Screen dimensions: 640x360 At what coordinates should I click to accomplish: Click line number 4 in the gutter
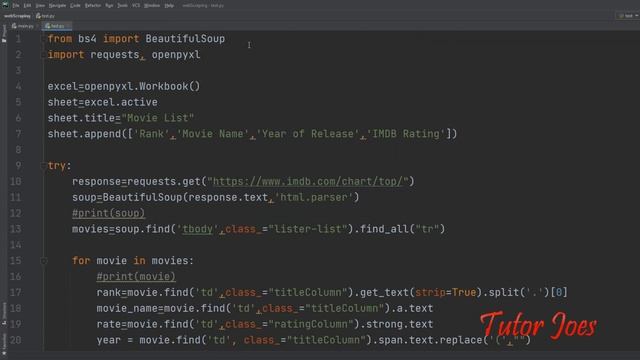point(18,87)
